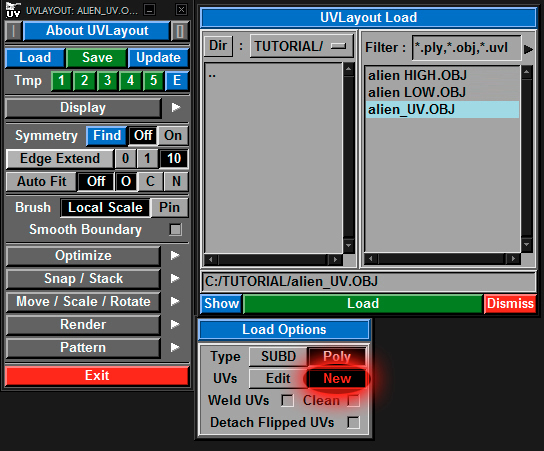
Task: Expand Display arrow
Action: pos(176,108)
